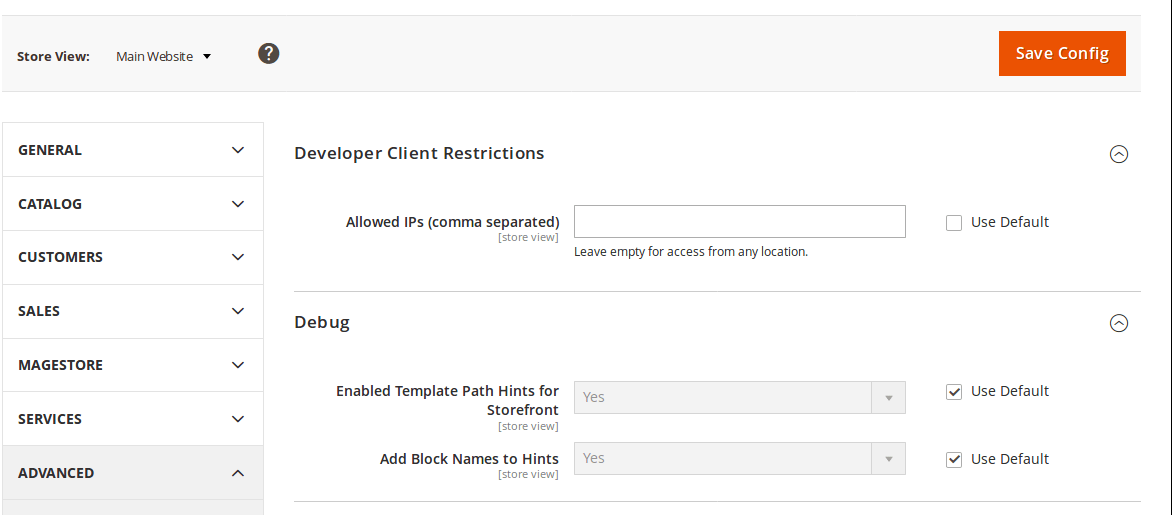Click the Developer Client Restrictions heading
This screenshot has width=1172, height=515.
tap(419, 153)
